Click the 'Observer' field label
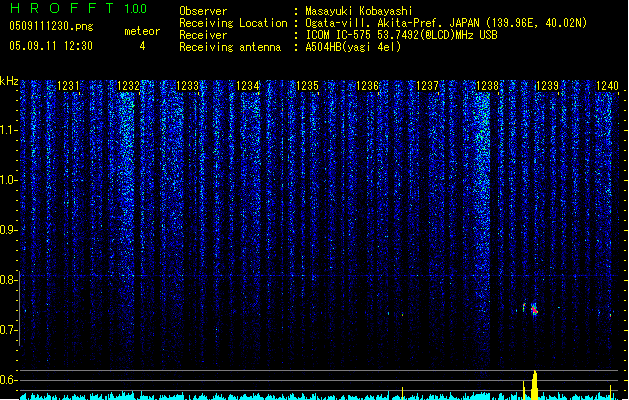The height and width of the screenshot is (400, 629). click(203, 11)
